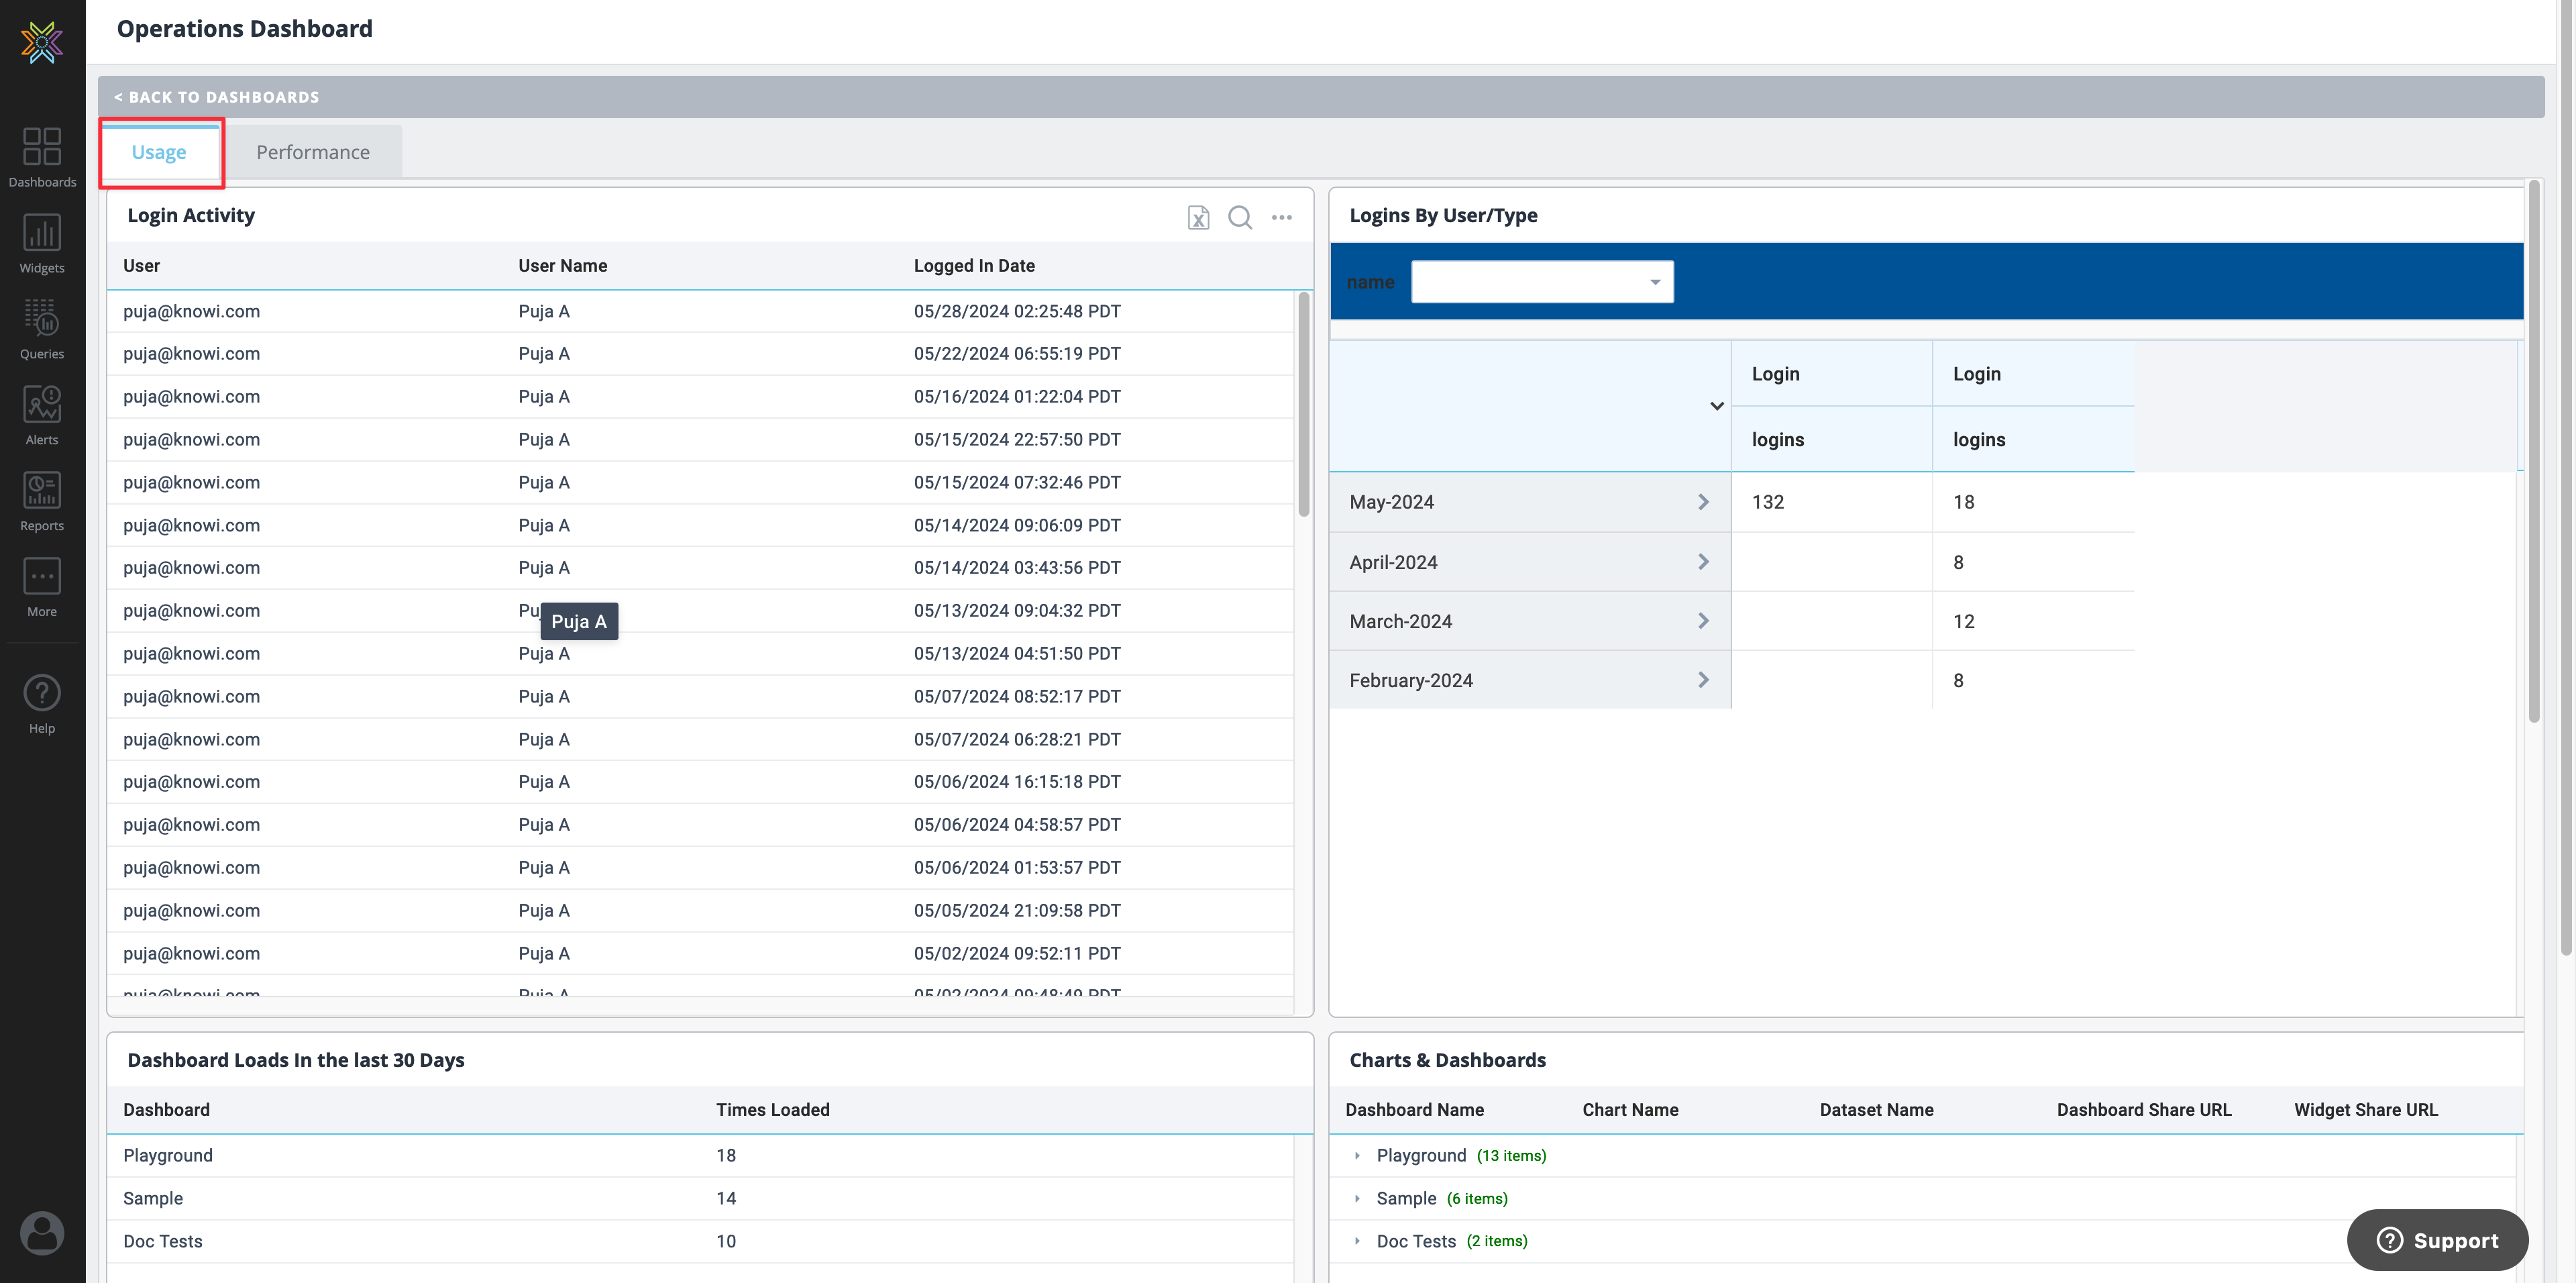Search within Login Activity widget
This screenshot has width=2576, height=1283.
tap(1240, 217)
